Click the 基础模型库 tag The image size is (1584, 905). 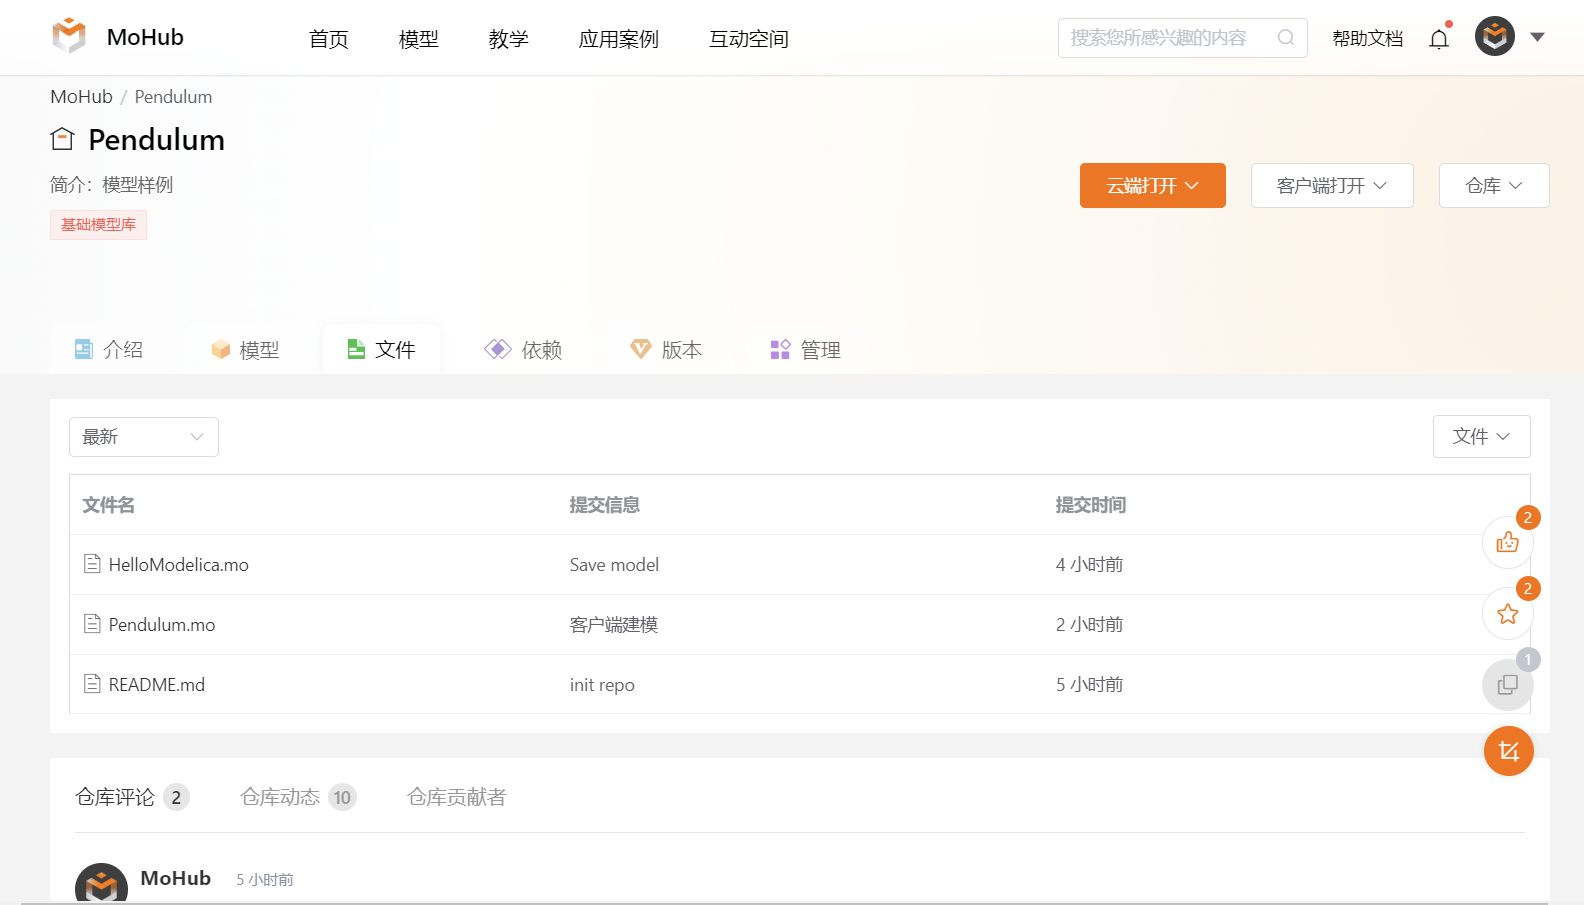[98, 225]
